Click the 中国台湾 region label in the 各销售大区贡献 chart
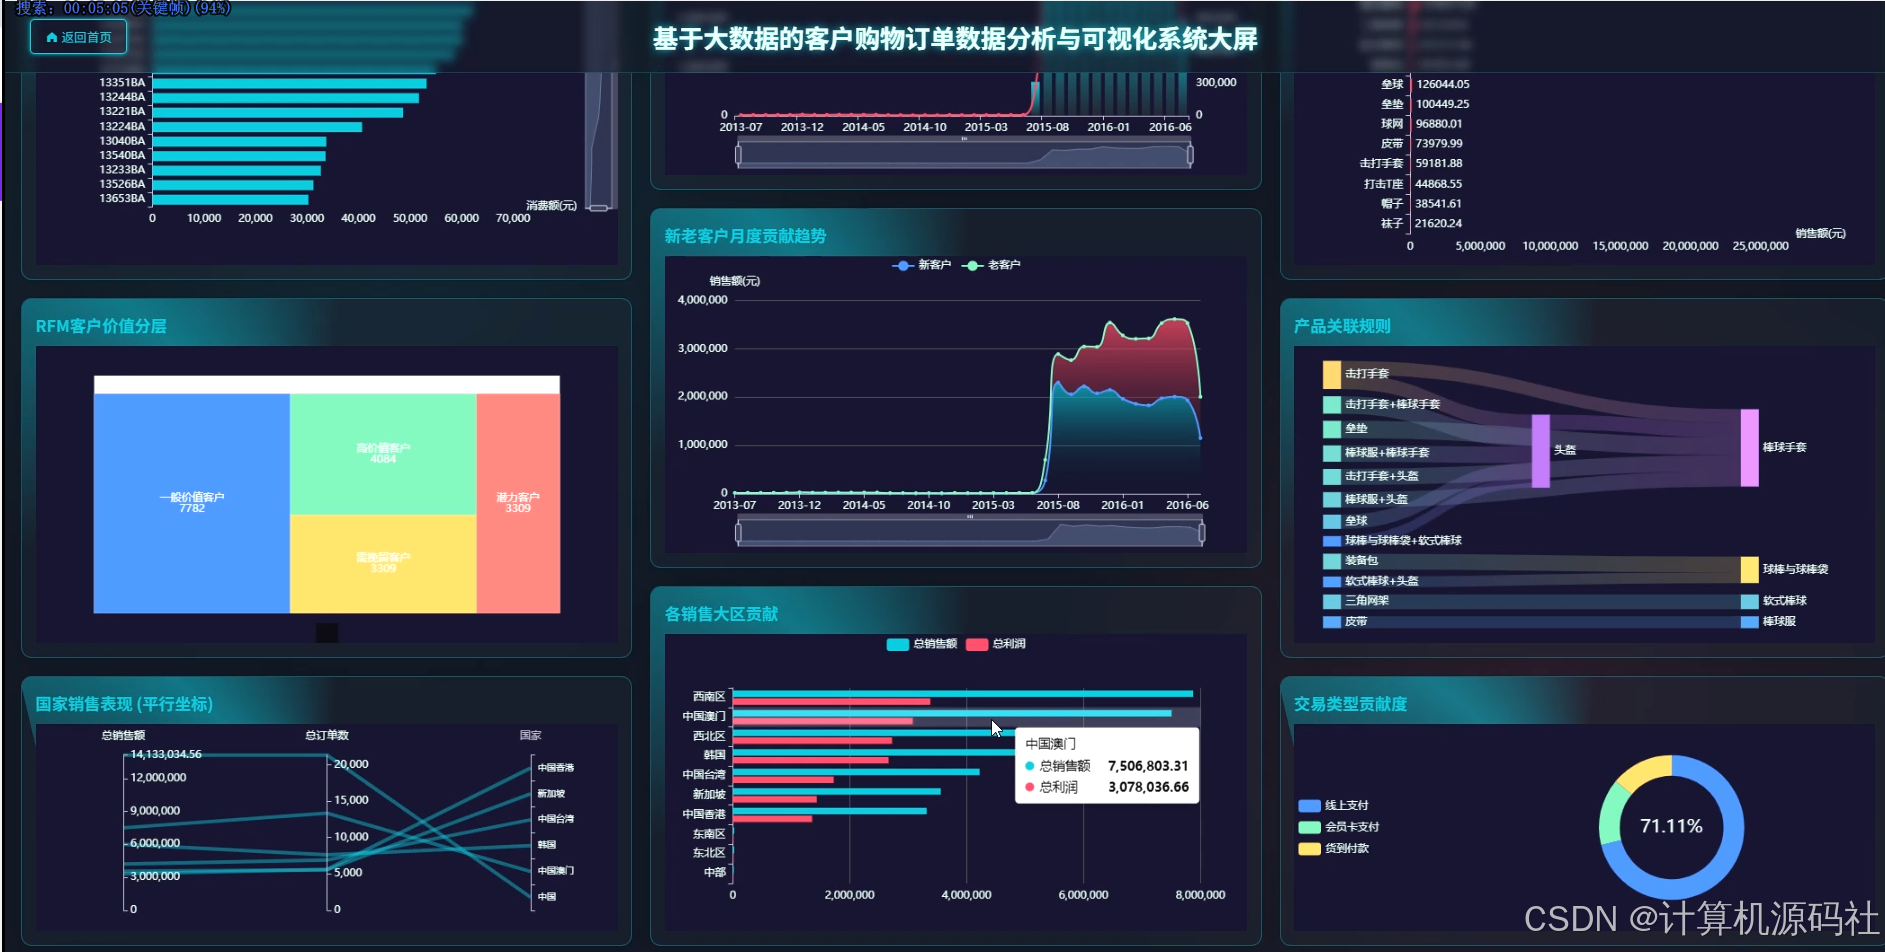Image resolution: width=1885 pixels, height=952 pixels. coord(704,775)
